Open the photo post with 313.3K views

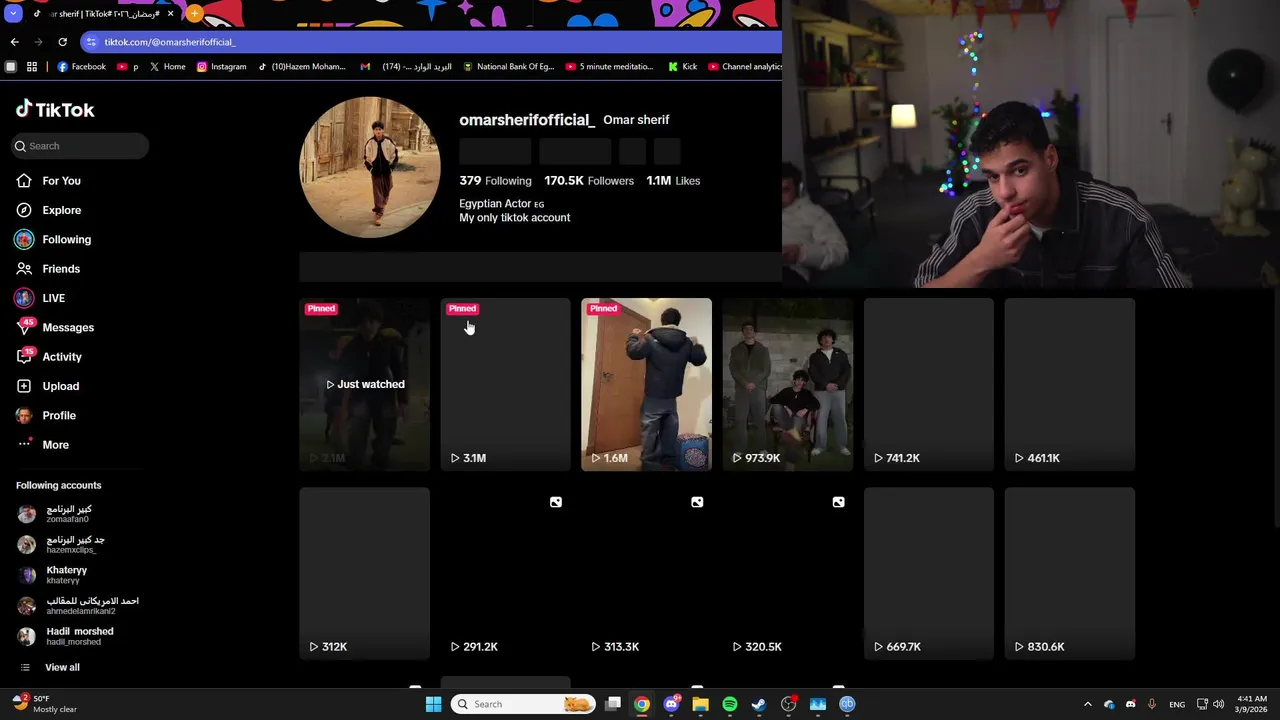[x=646, y=573]
